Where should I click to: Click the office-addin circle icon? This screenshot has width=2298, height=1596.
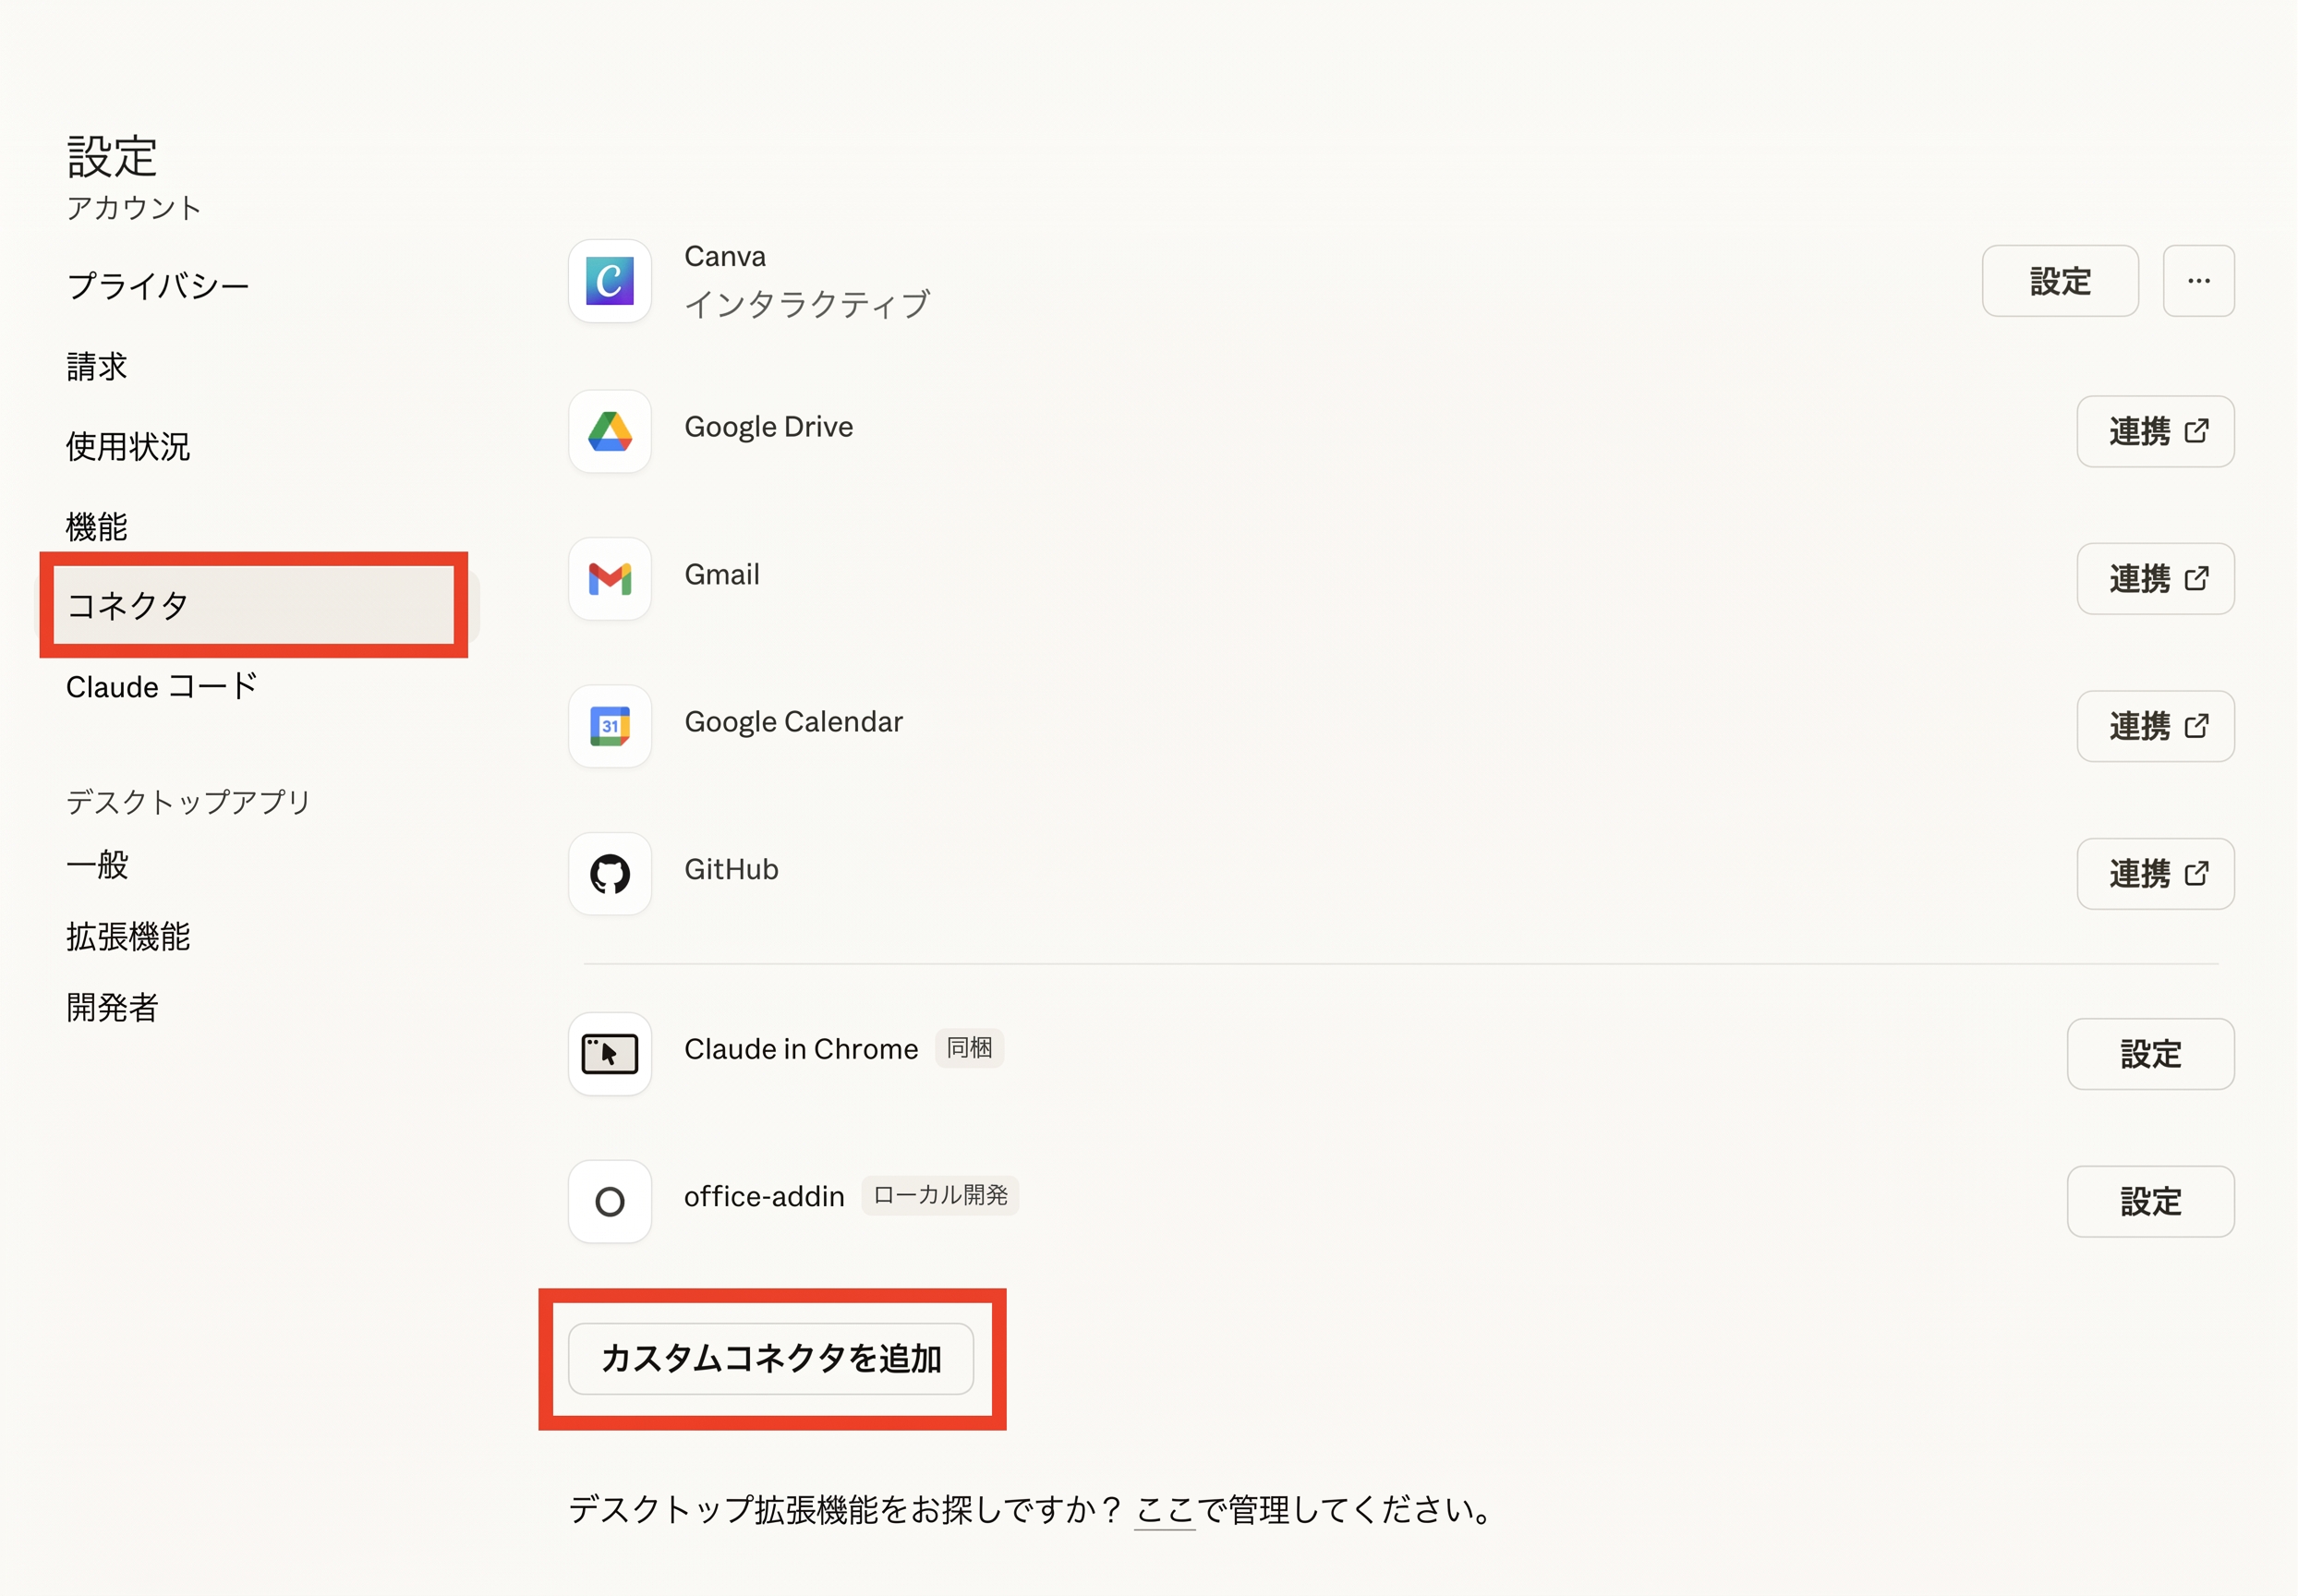609,1201
